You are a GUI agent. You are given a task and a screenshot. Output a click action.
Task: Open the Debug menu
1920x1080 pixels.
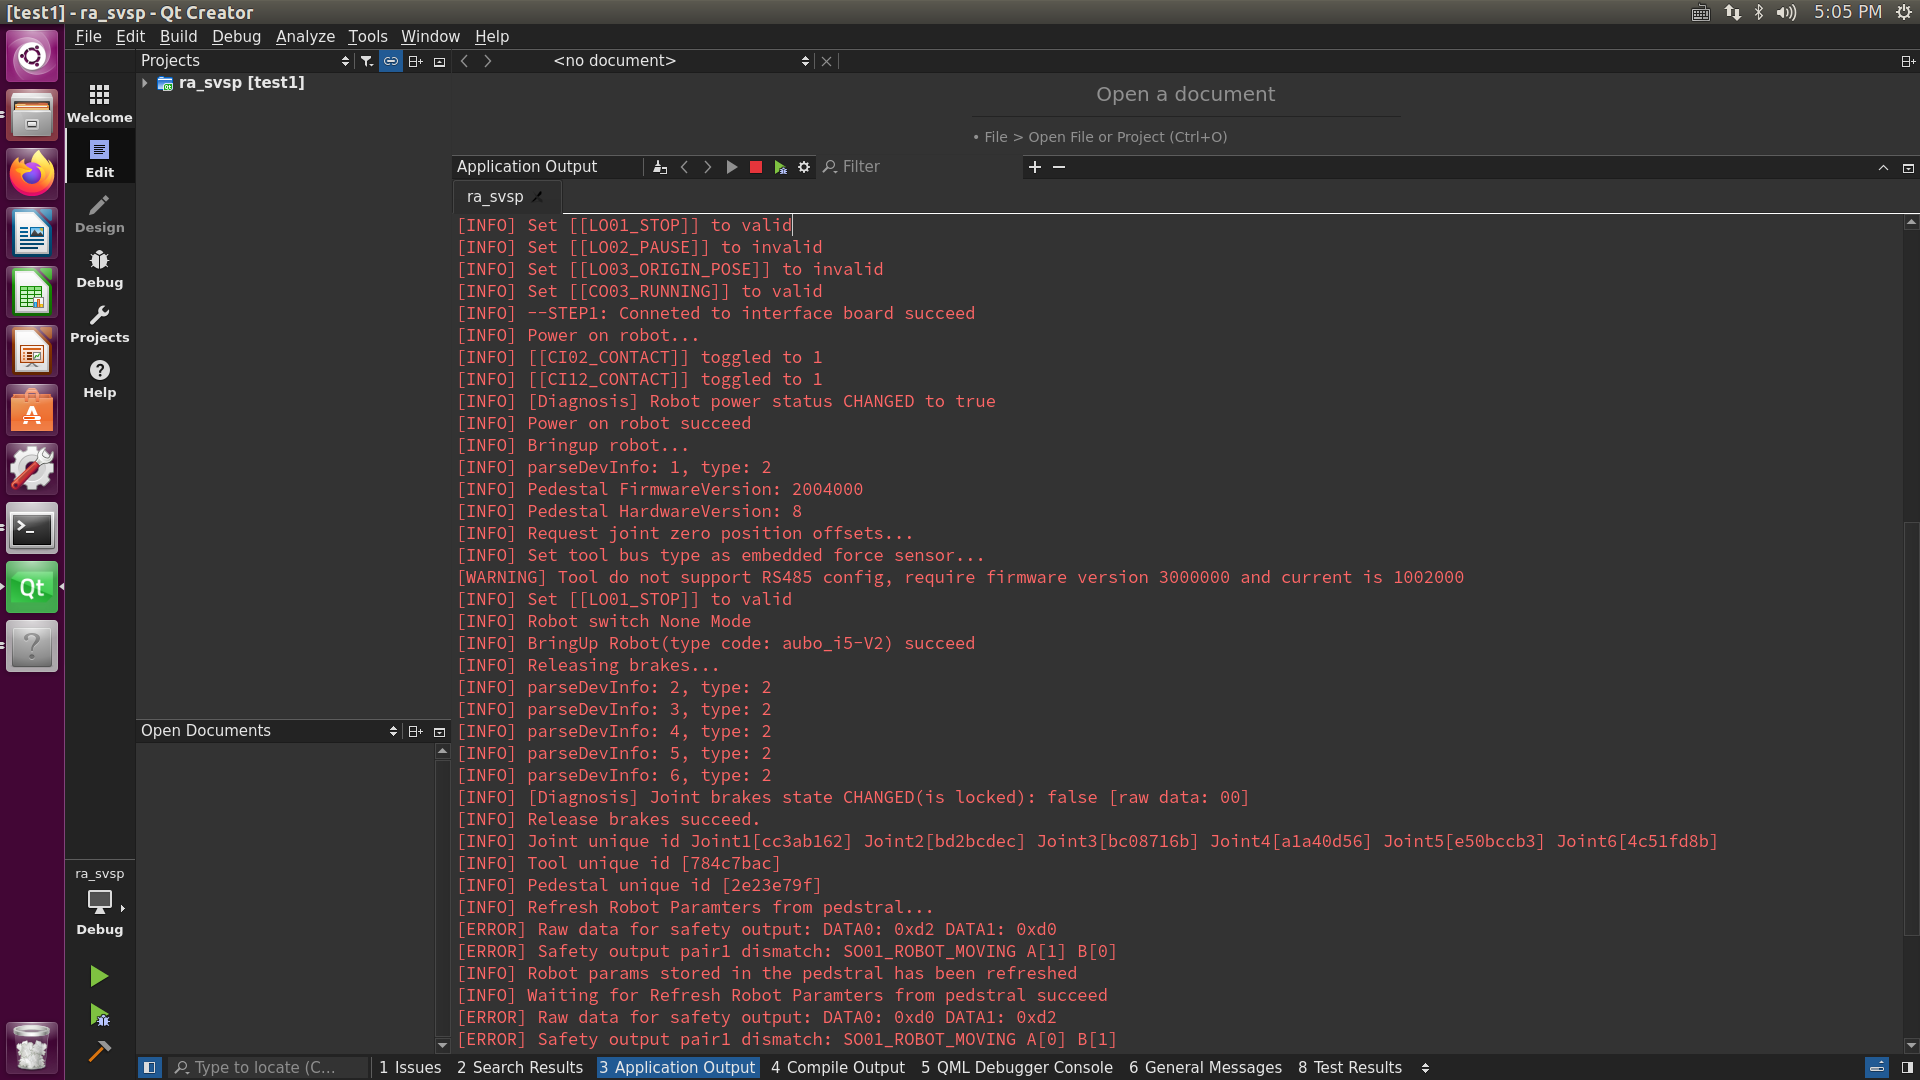click(x=236, y=36)
